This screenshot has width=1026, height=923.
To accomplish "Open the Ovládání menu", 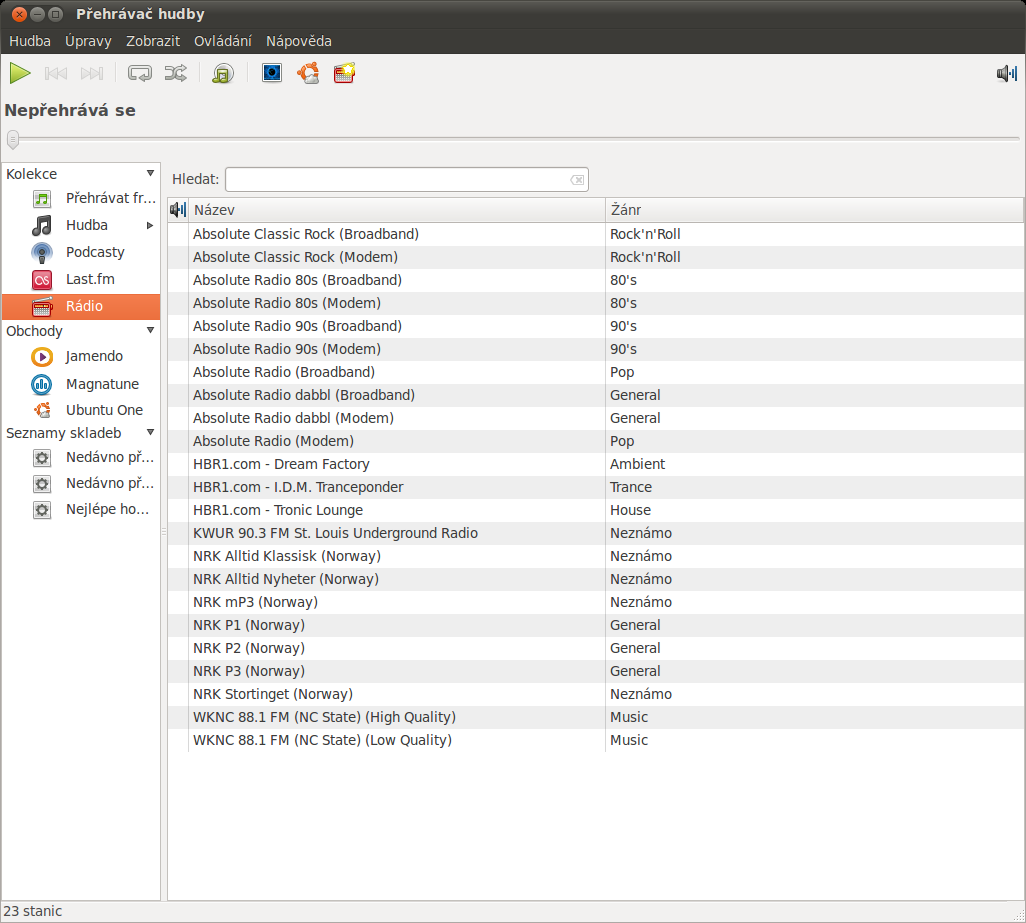I will point(222,41).
